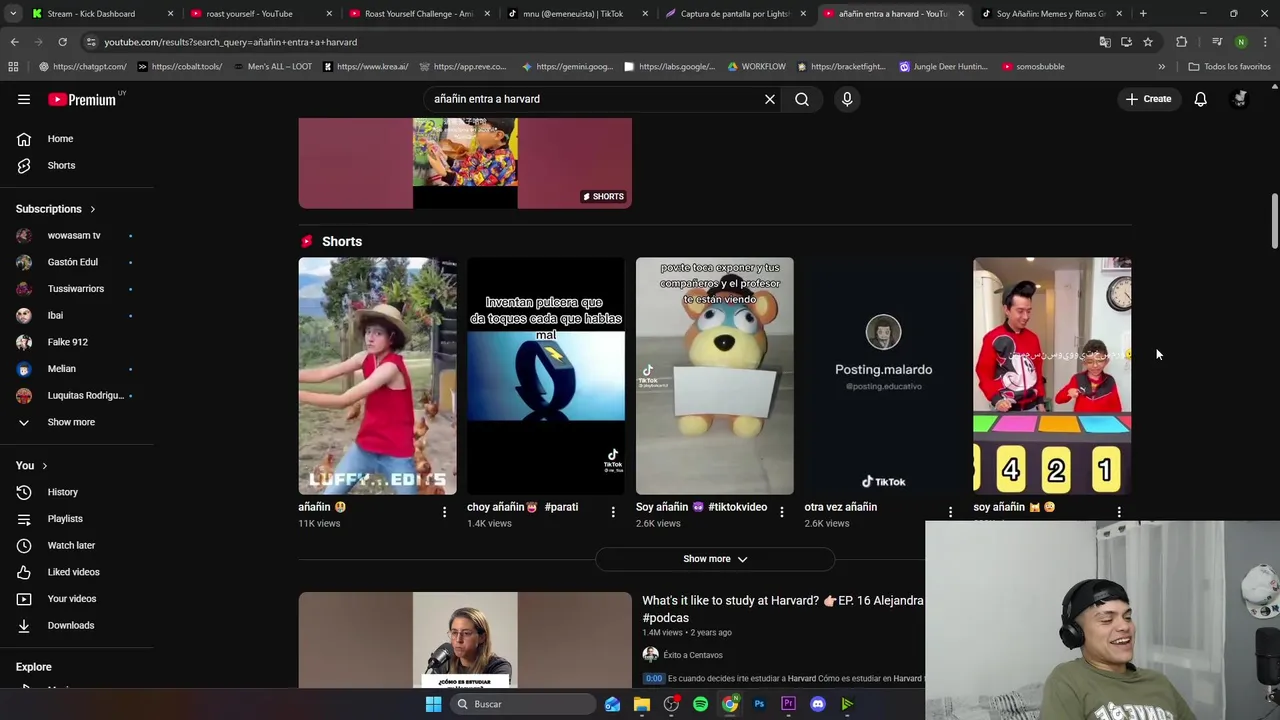Open options menu for 'choy añañin' short

point(613,512)
